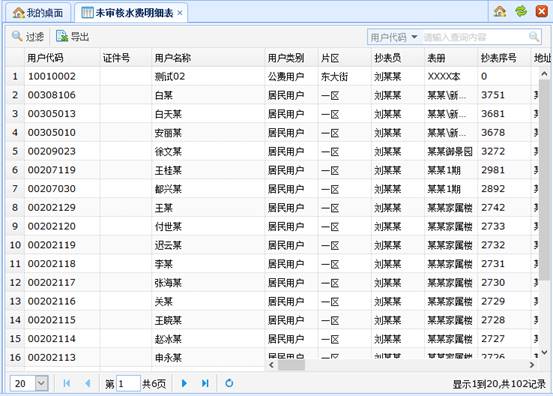The image size is (553, 396).
Task: Select user code 00202129
Action: pyautogui.click(x=51, y=207)
